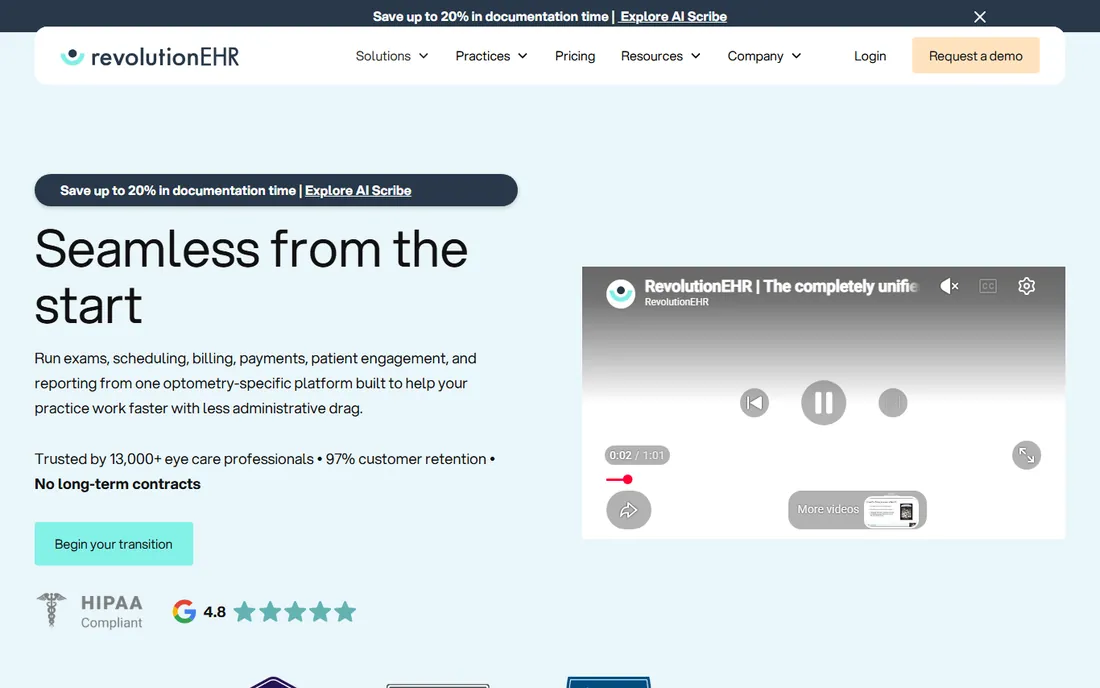1100x688 pixels.
Task: Follow Explore AI Scribe link in hero pill
Action: point(358,191)
